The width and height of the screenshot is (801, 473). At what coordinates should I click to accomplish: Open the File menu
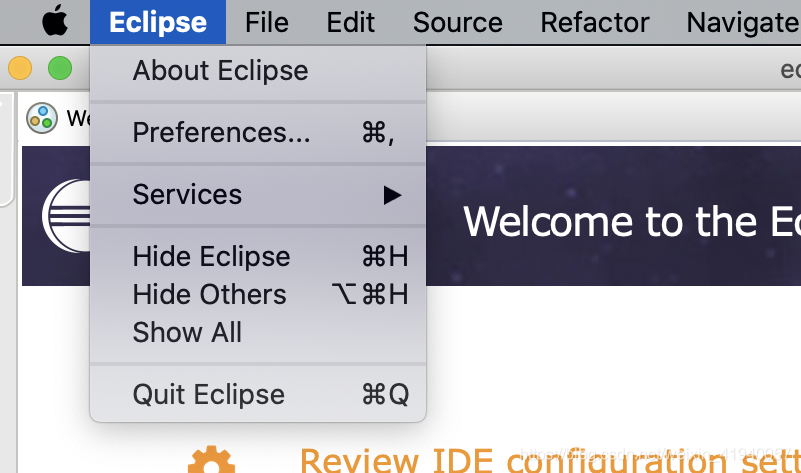[267, 22]
